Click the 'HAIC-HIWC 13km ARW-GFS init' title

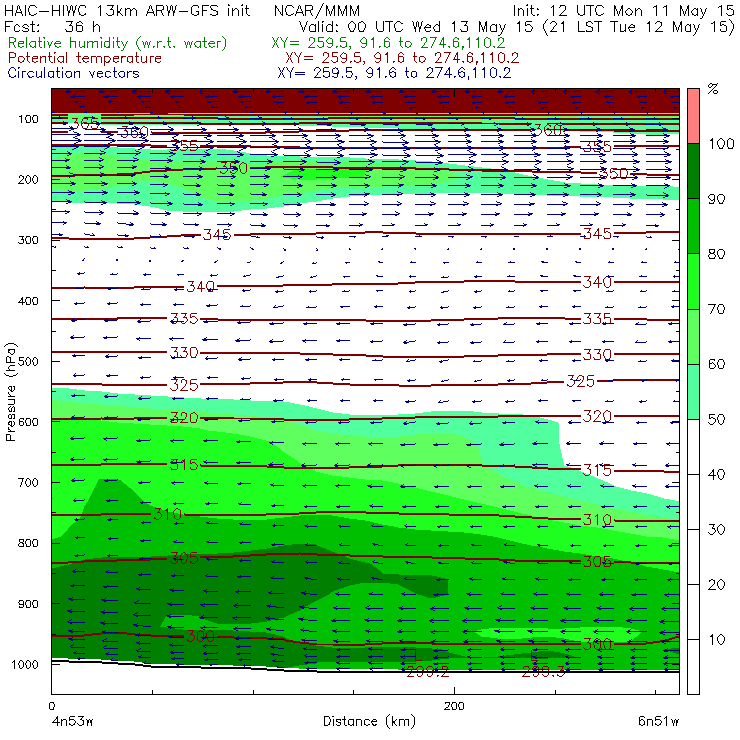point(127,10)
